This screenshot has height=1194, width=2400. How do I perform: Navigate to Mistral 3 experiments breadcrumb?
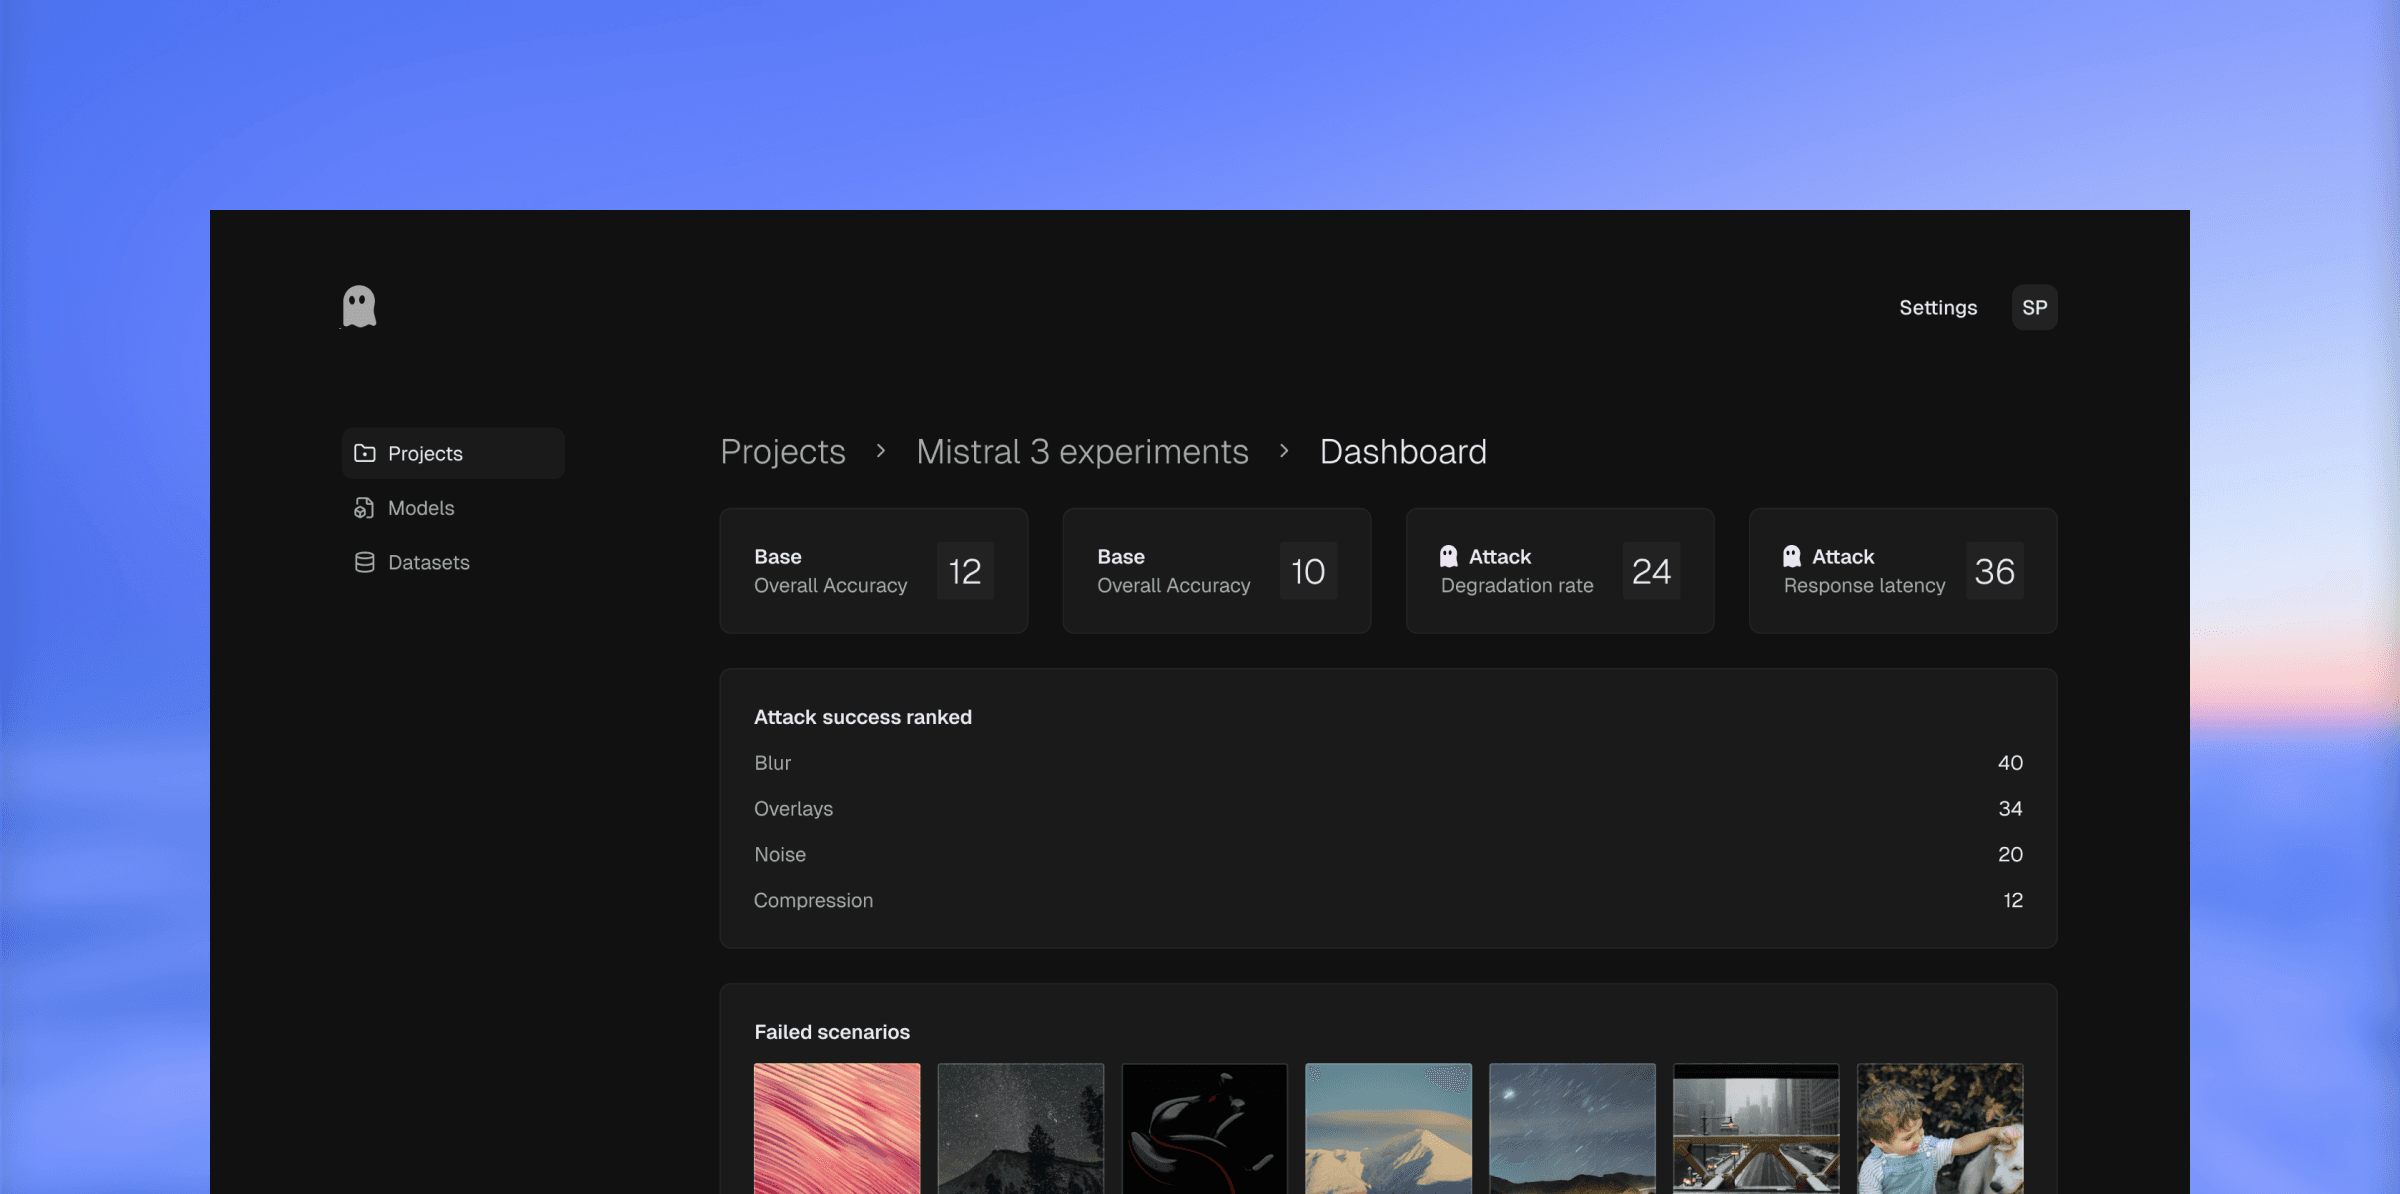(1083, 452)
